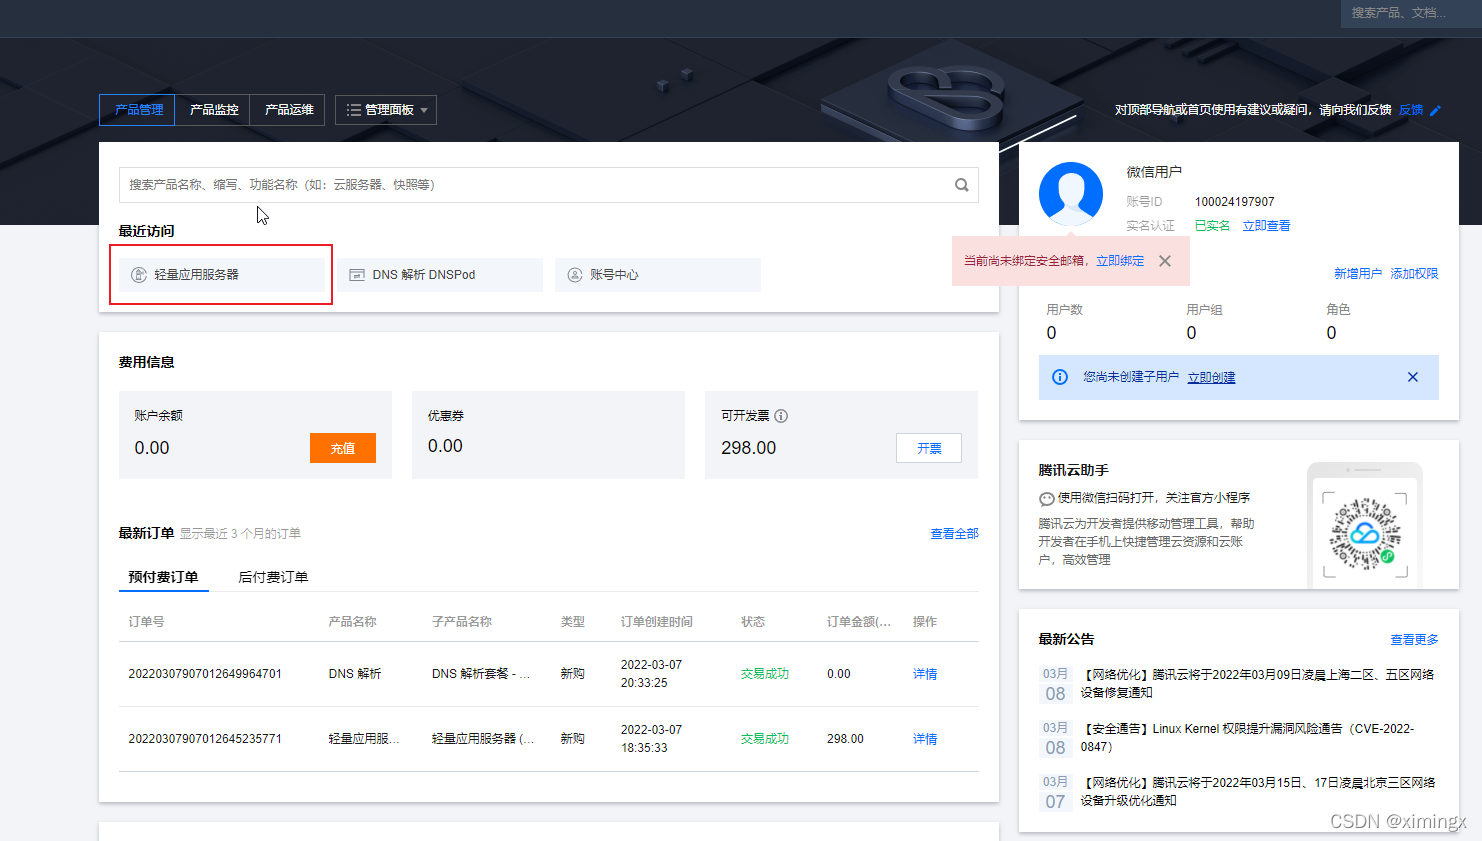Switch to 产品监控 tab
1482x841 pixels.
tap(213, 110)
